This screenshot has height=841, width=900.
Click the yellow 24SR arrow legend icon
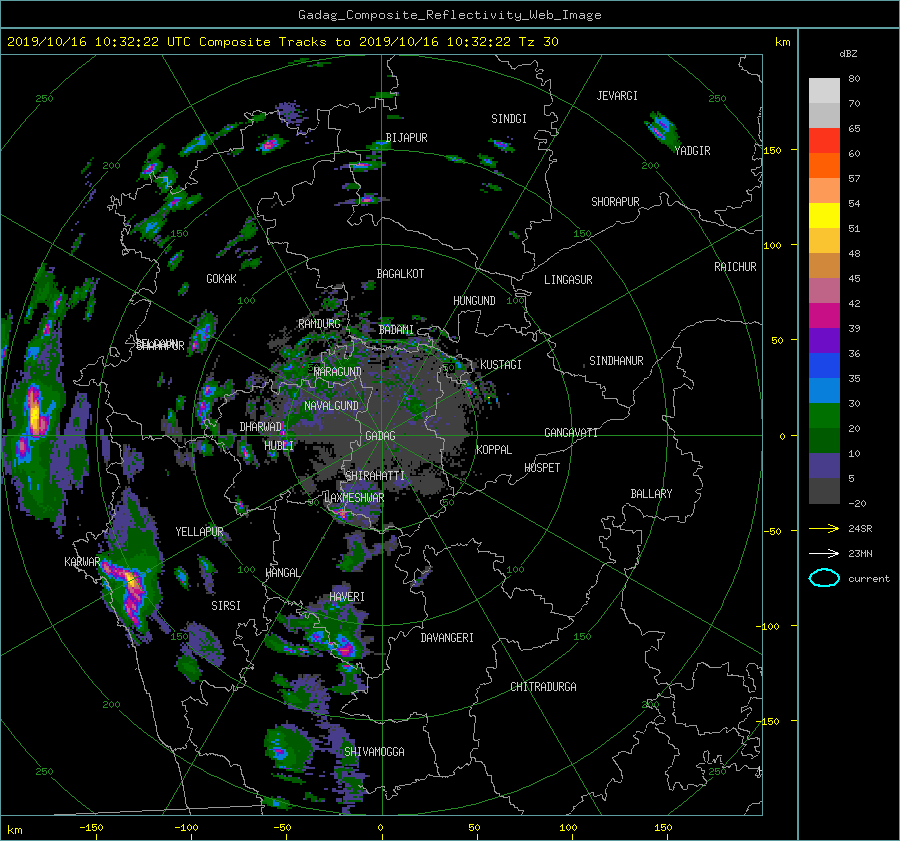point(824,528)
